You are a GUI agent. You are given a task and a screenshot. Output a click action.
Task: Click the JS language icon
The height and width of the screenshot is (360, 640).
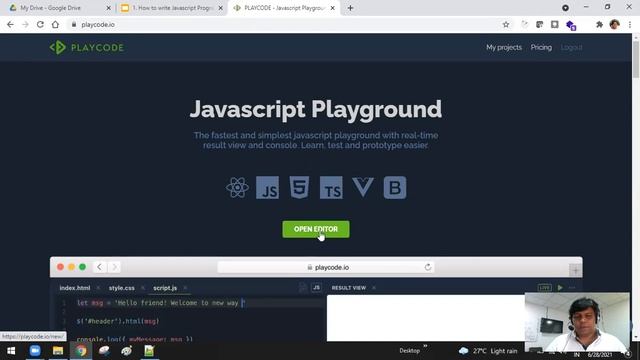pyautogui.click(x=267, y=188)
